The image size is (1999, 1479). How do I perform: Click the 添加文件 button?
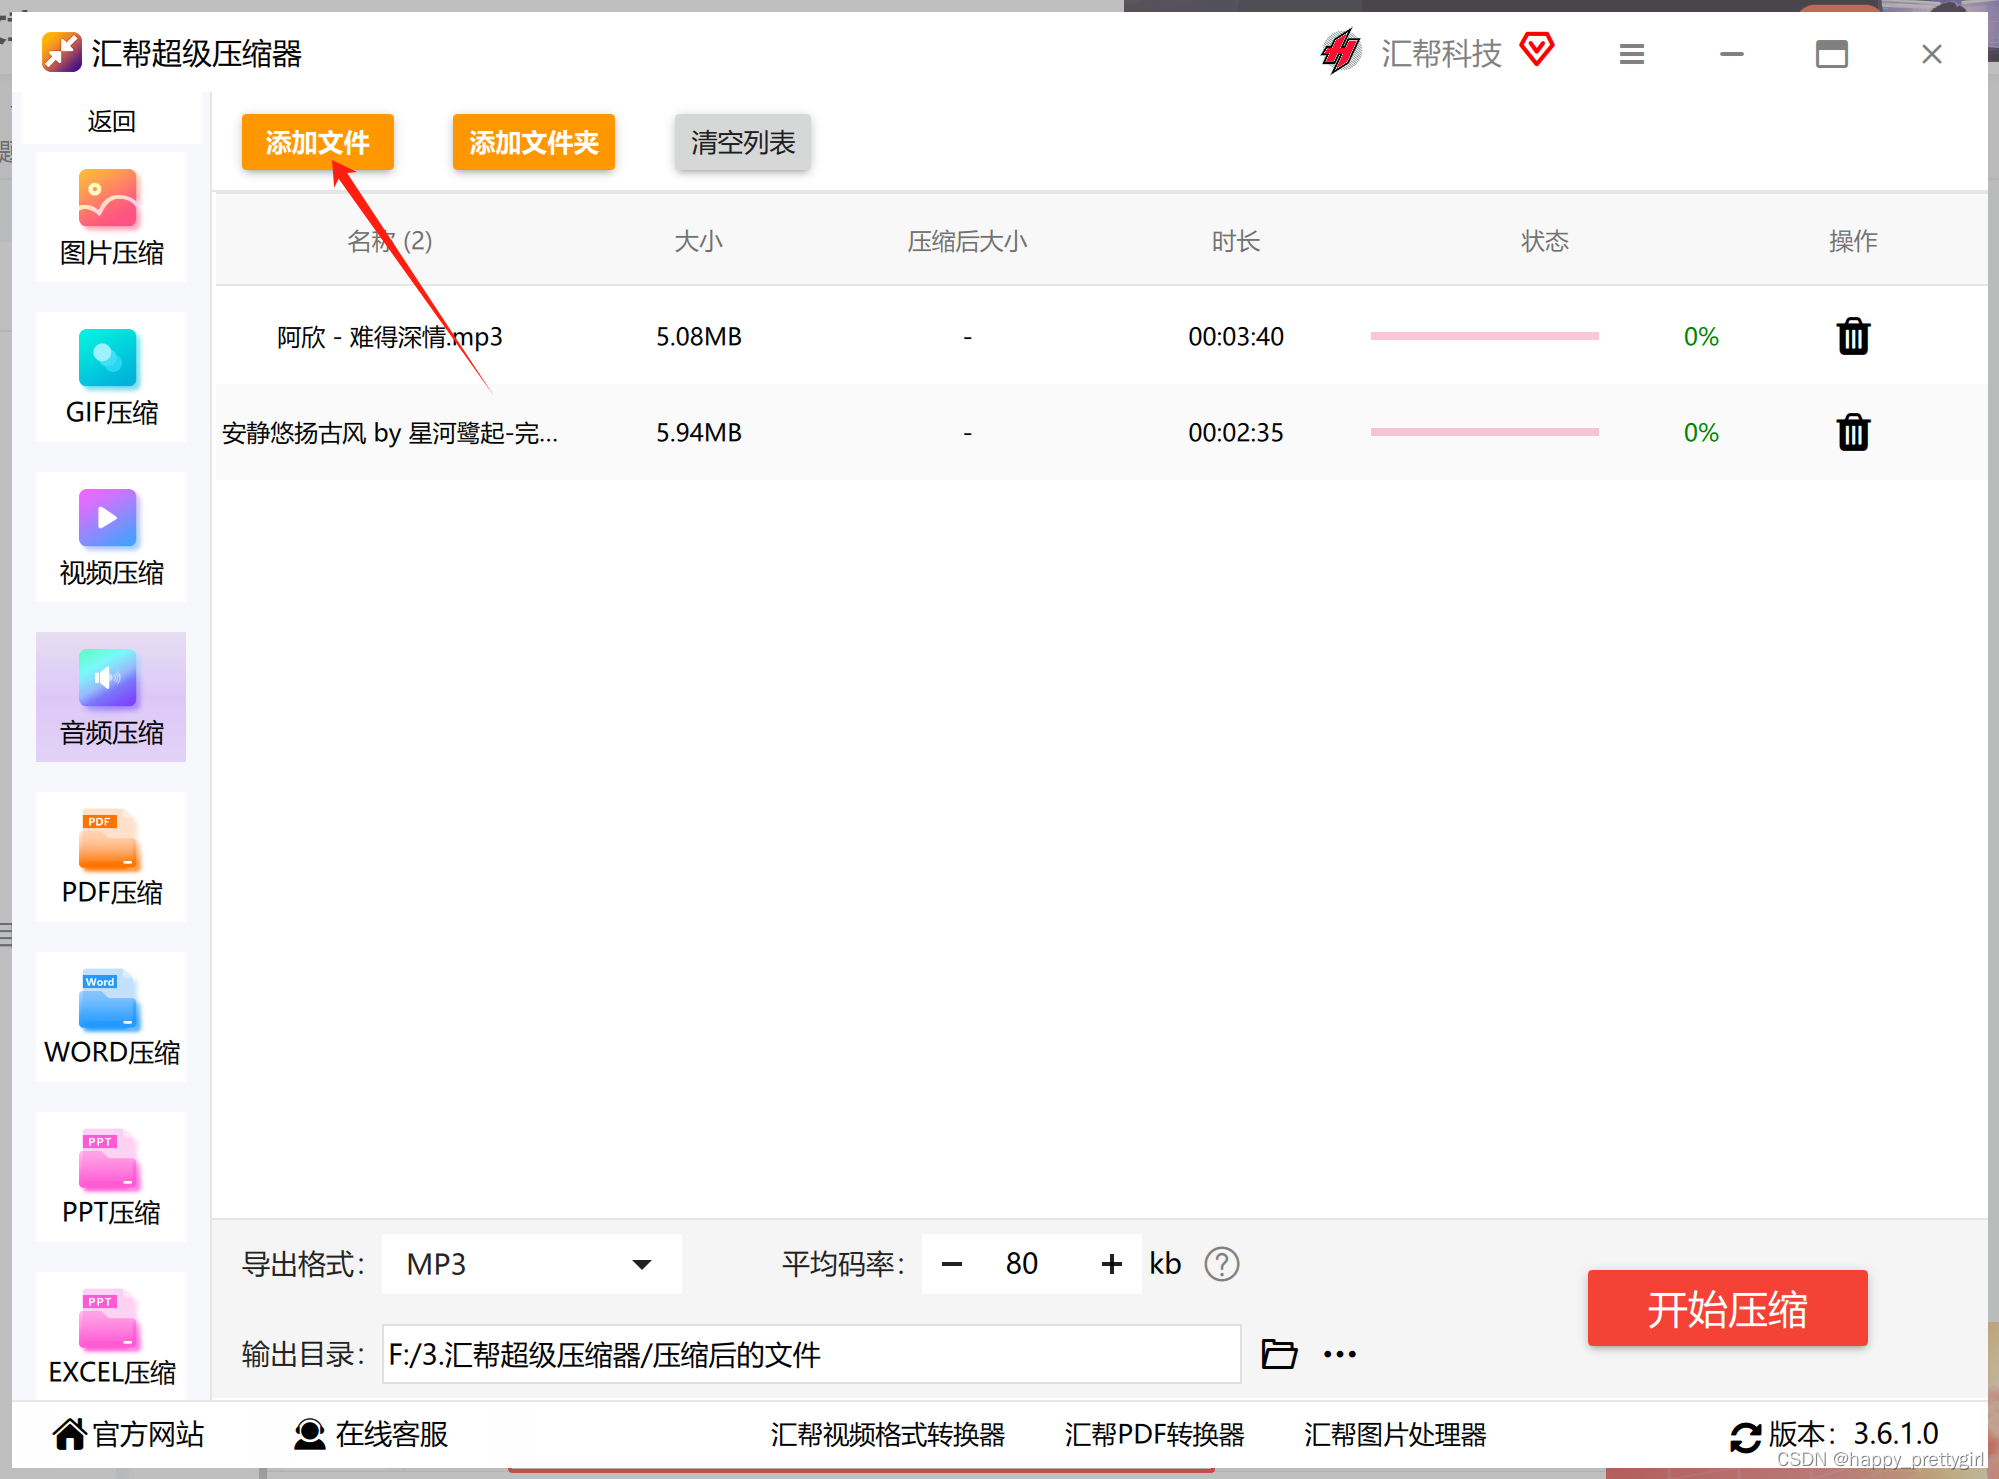[317, 142]
